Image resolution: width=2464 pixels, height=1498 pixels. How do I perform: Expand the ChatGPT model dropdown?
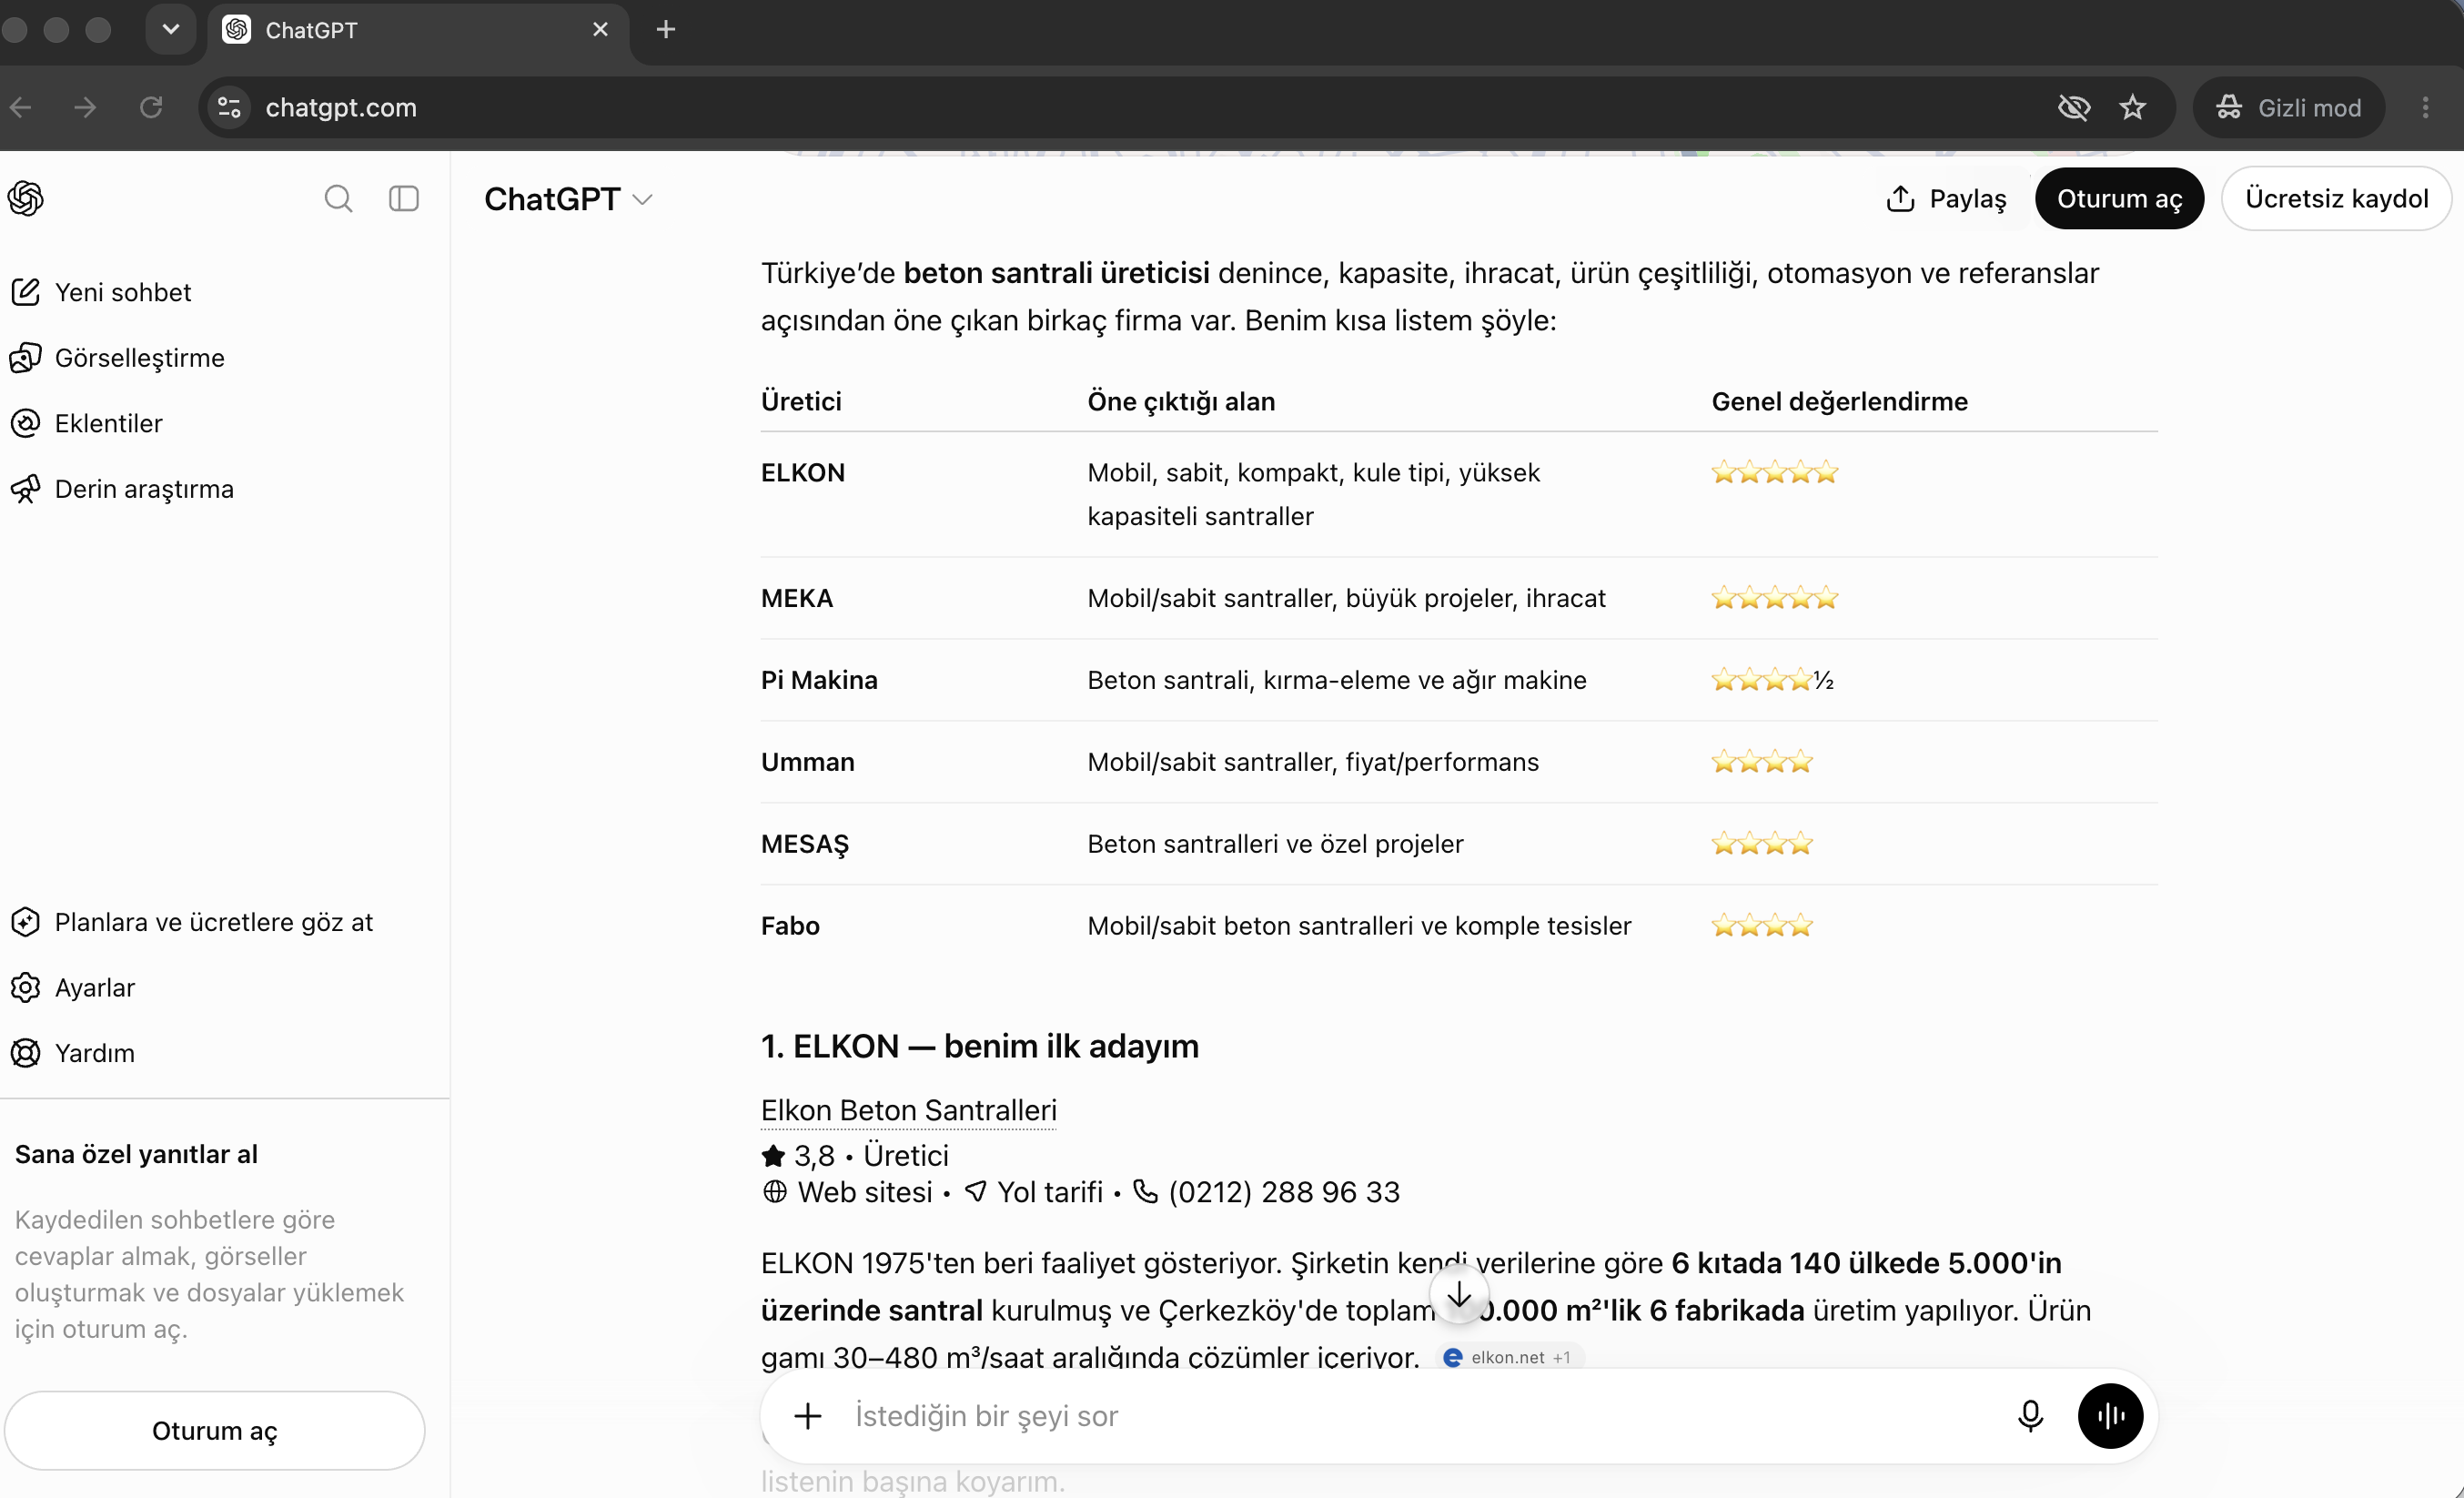click(568, 199)
